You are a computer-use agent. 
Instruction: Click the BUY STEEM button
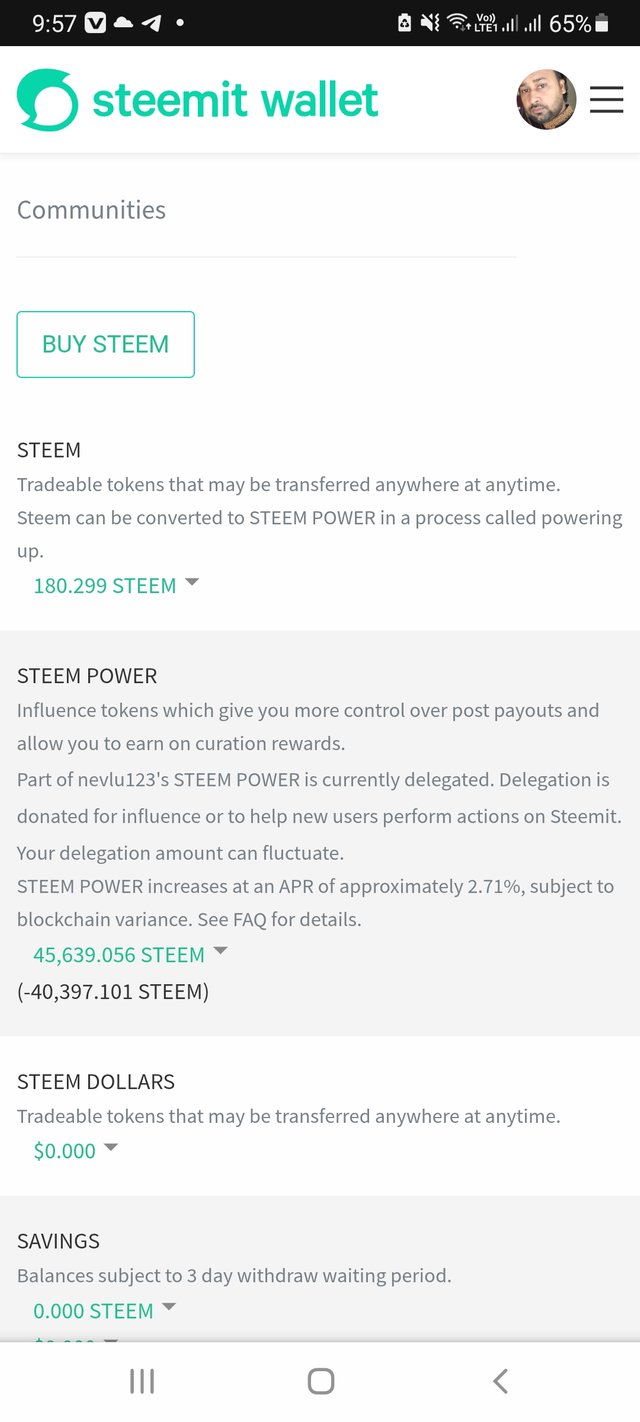click(x=105, y=344)
